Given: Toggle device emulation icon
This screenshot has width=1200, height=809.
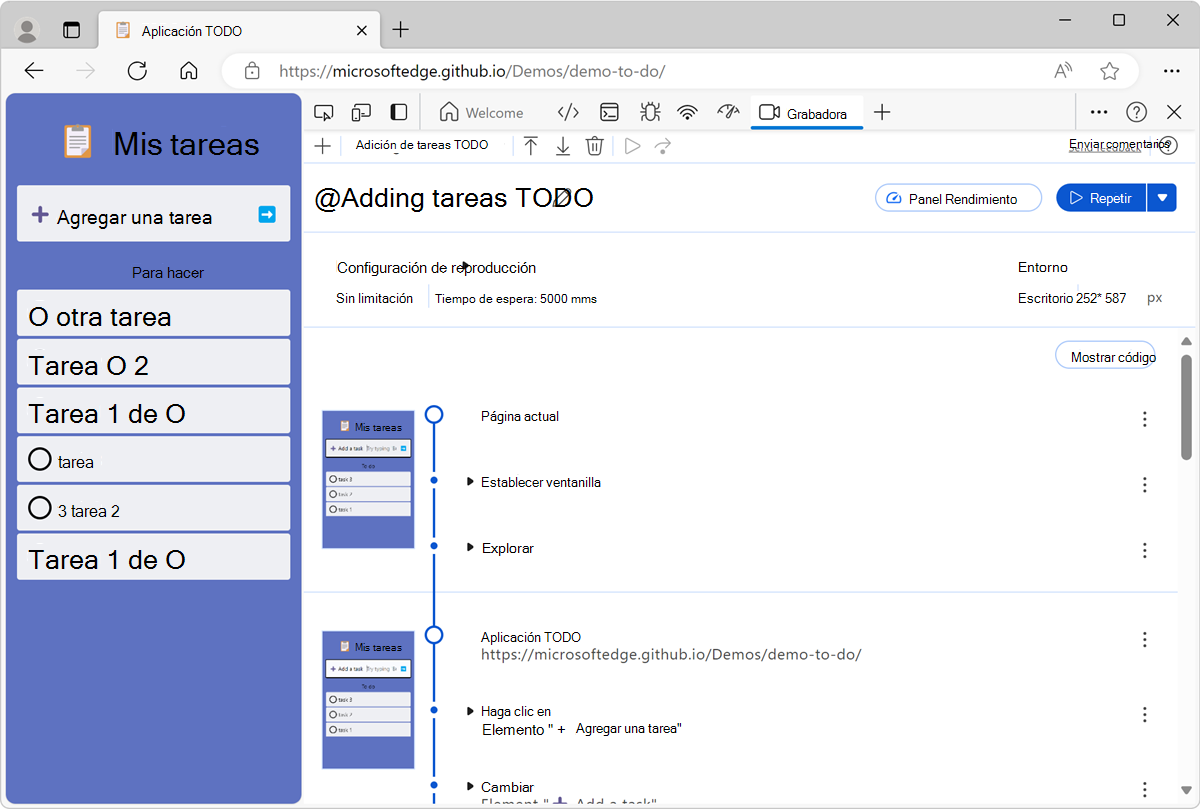Looking at the screenshot, I should [361, 112].
